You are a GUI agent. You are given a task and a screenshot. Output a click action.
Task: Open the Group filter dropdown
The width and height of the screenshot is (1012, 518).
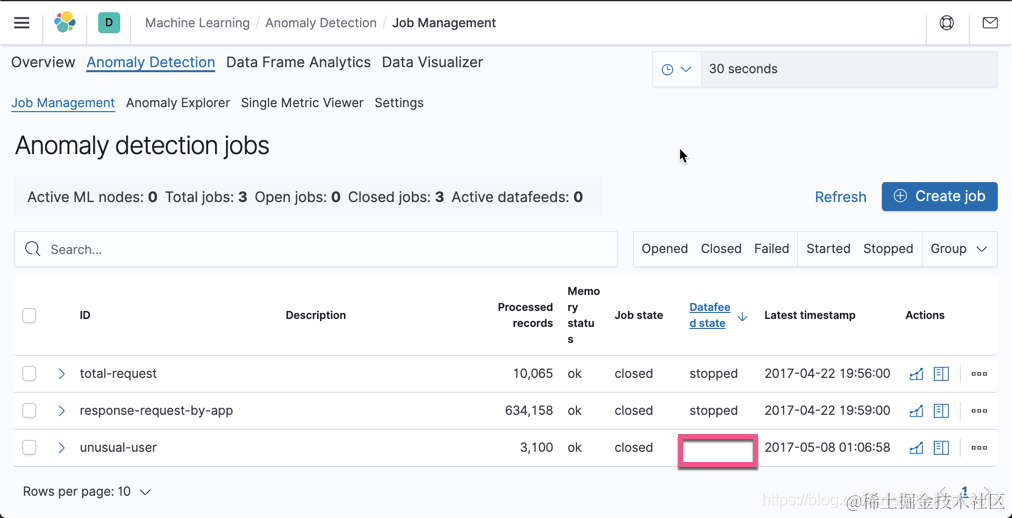[x=958, y=249]
